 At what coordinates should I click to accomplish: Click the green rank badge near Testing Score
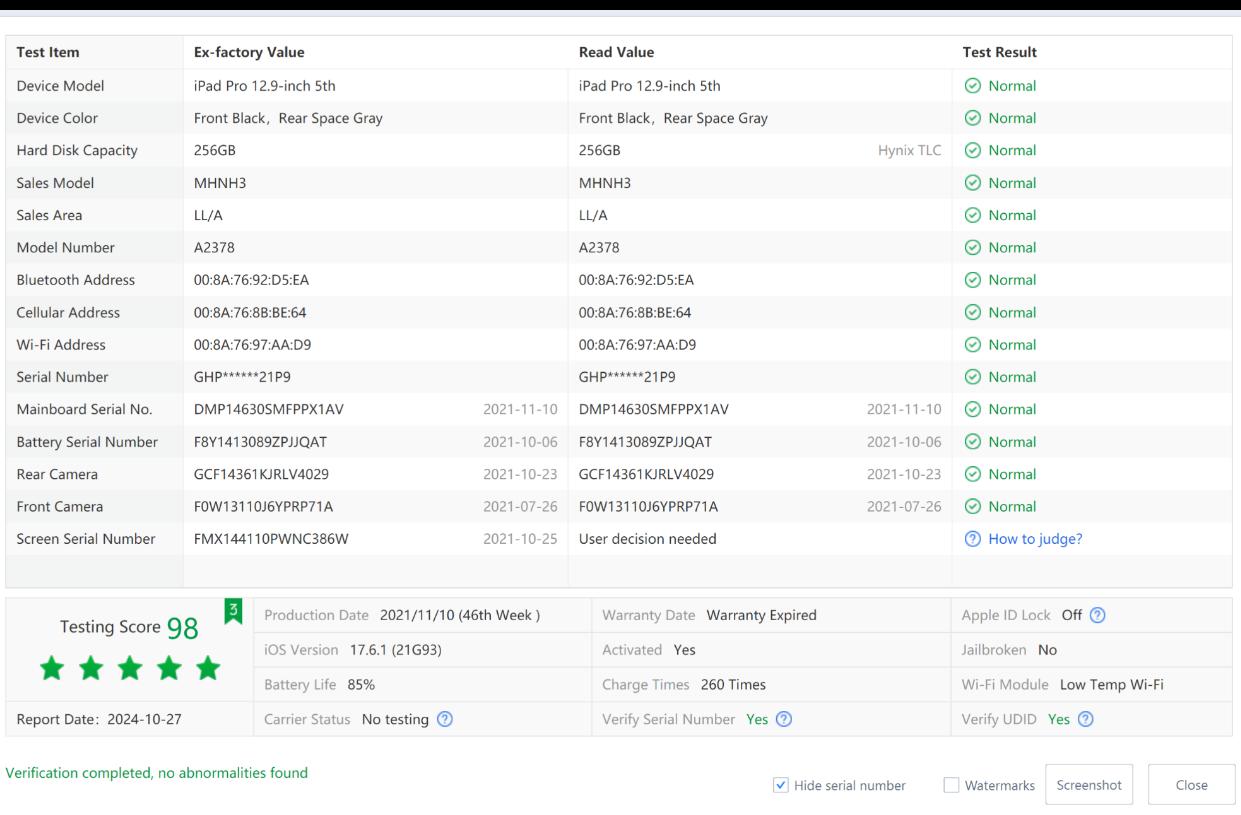tap(232, 609)
